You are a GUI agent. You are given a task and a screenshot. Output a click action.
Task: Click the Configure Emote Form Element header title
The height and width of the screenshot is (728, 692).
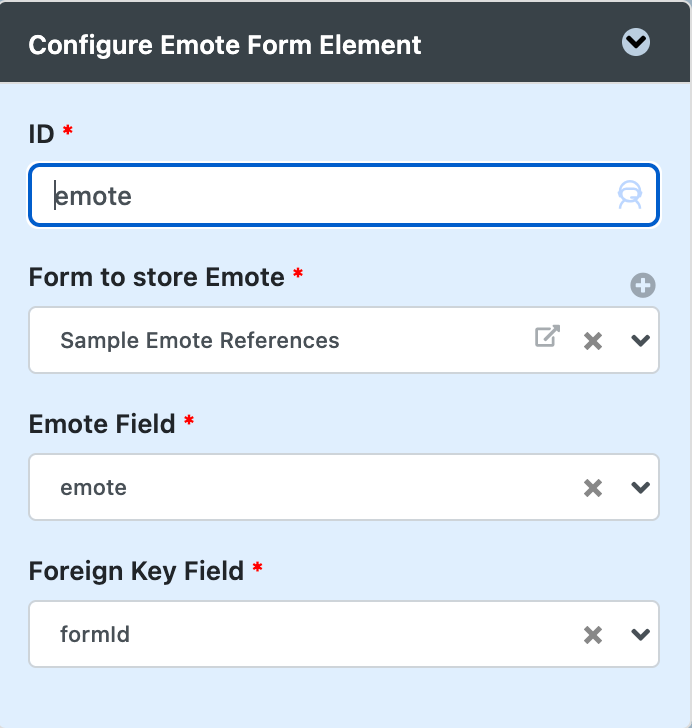pyautogui.click(x=225, y=46)
